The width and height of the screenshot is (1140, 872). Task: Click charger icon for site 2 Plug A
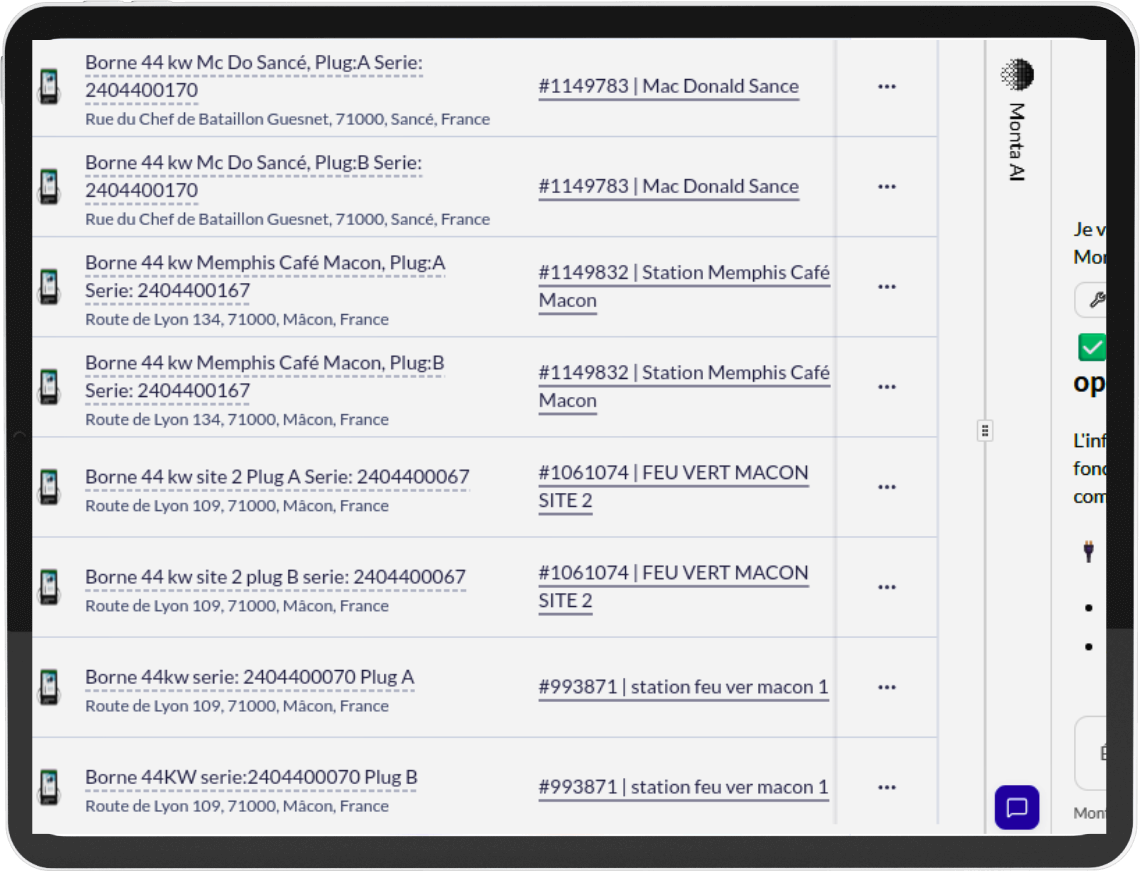point(48,487)
